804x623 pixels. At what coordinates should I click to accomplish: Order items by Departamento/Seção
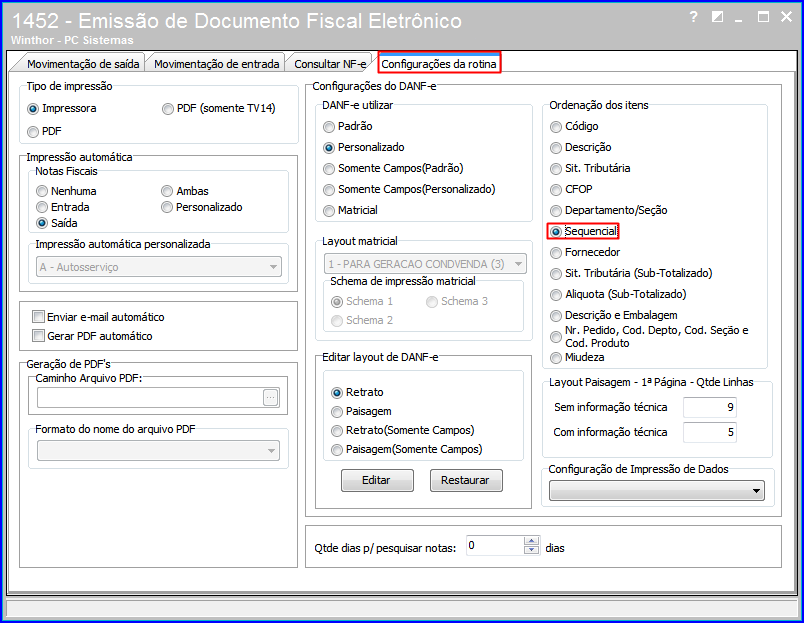click(x=609, y=210)
